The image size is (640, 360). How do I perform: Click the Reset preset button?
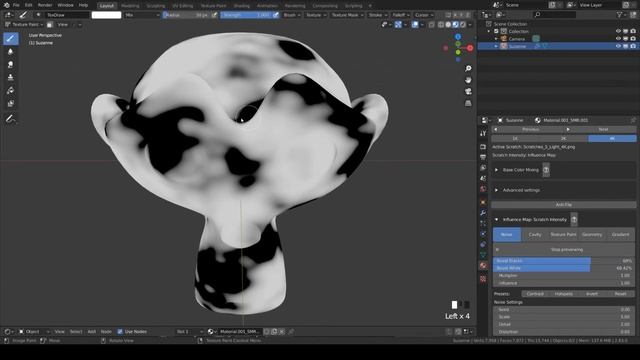point(620,294)
